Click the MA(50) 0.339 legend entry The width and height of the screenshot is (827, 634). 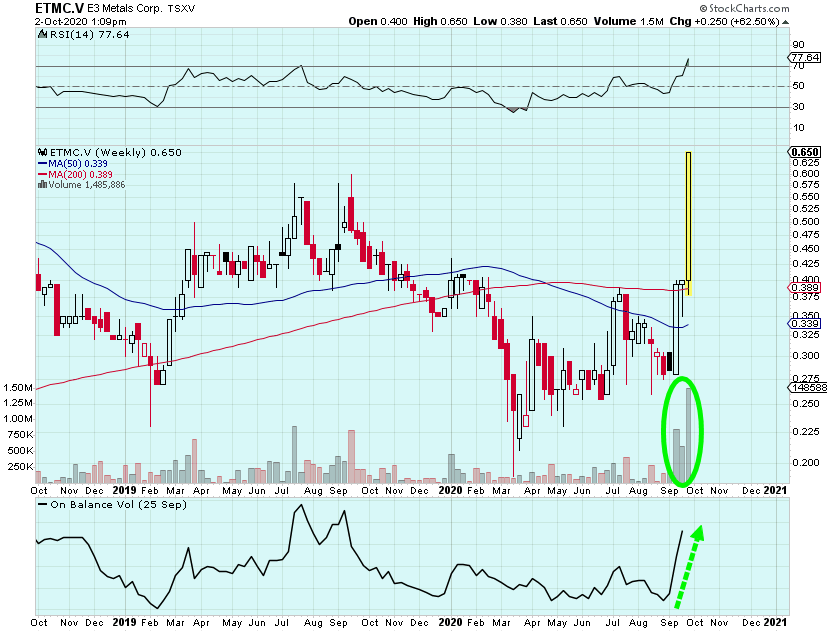click(66, 163)
